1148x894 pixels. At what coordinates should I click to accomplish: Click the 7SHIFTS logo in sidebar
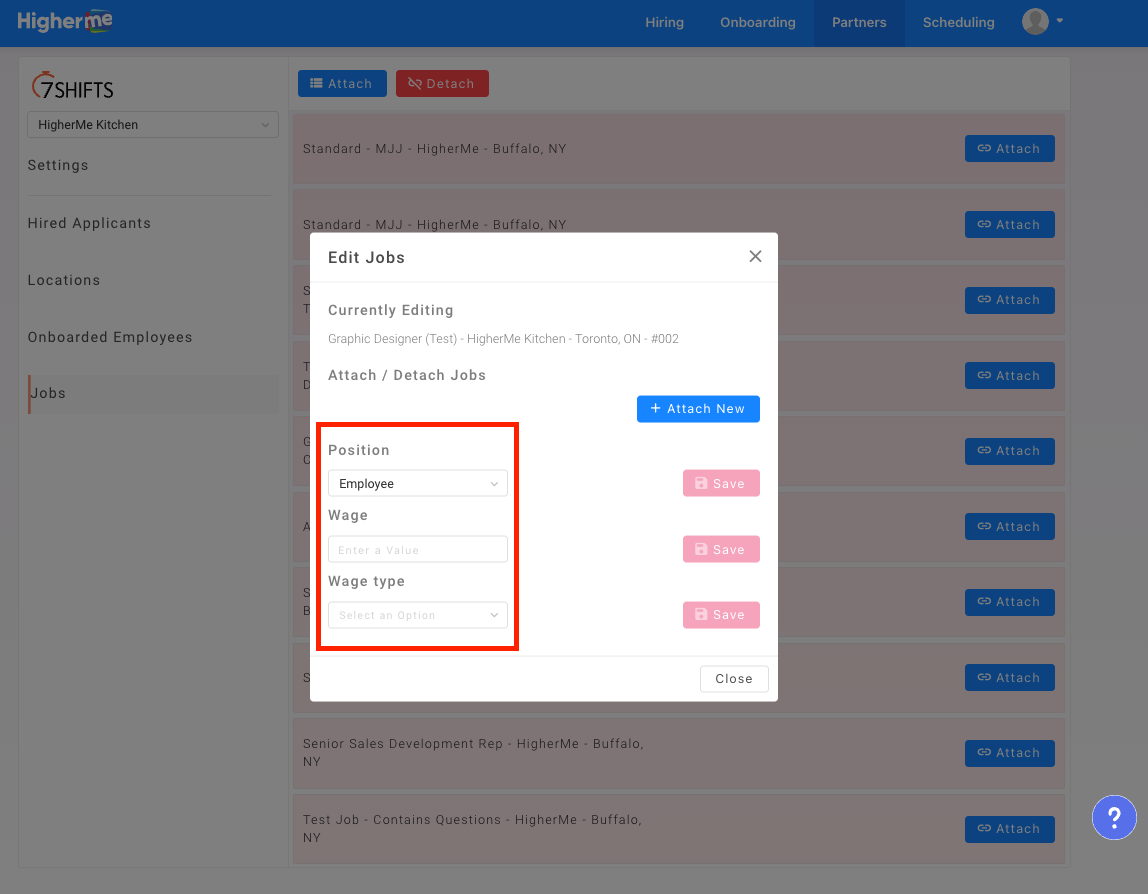(x=72, y=87)
